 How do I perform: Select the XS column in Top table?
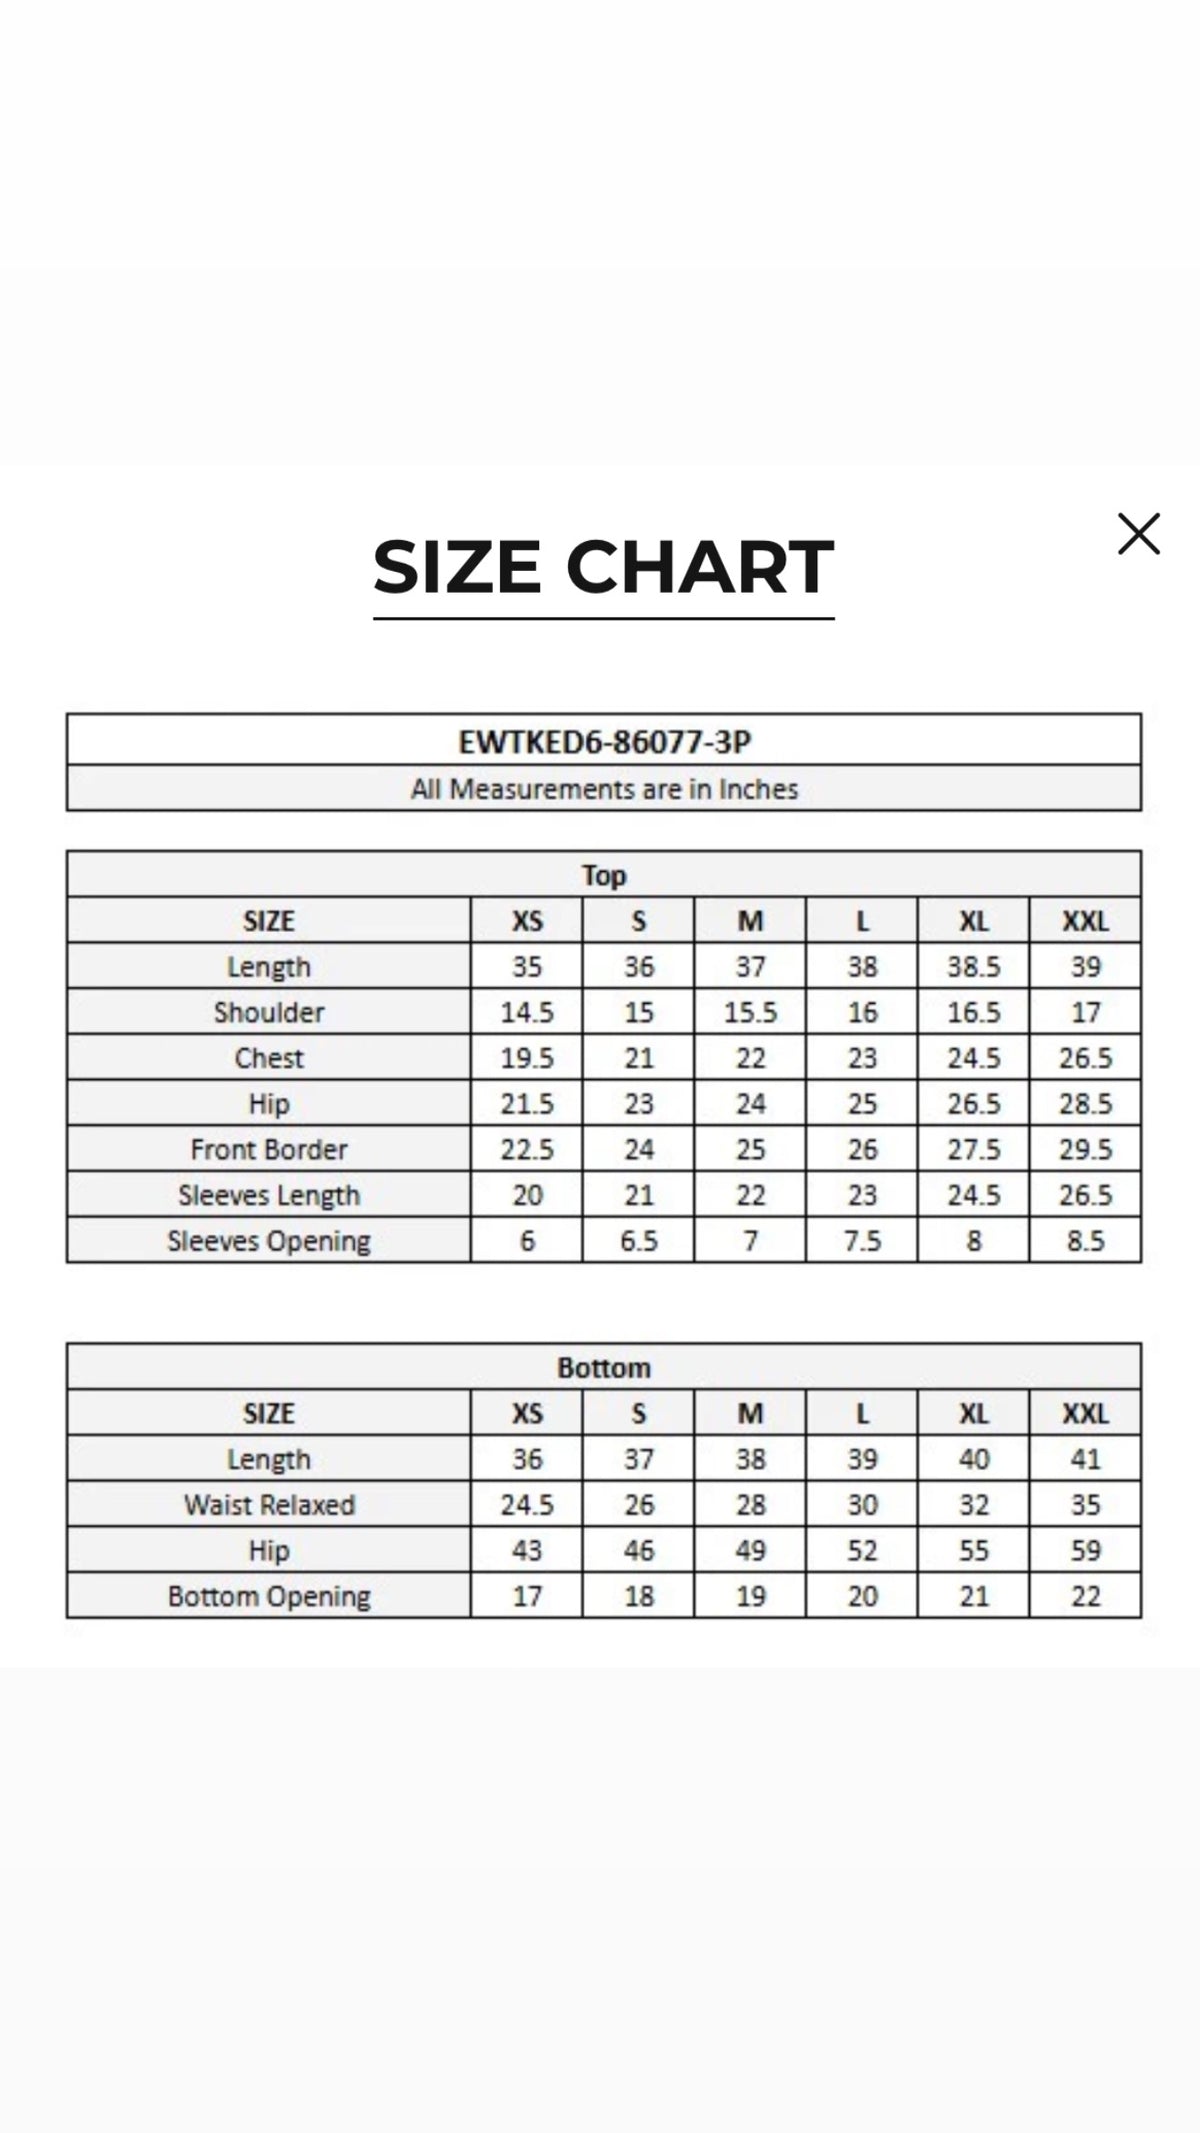(527, 921)
